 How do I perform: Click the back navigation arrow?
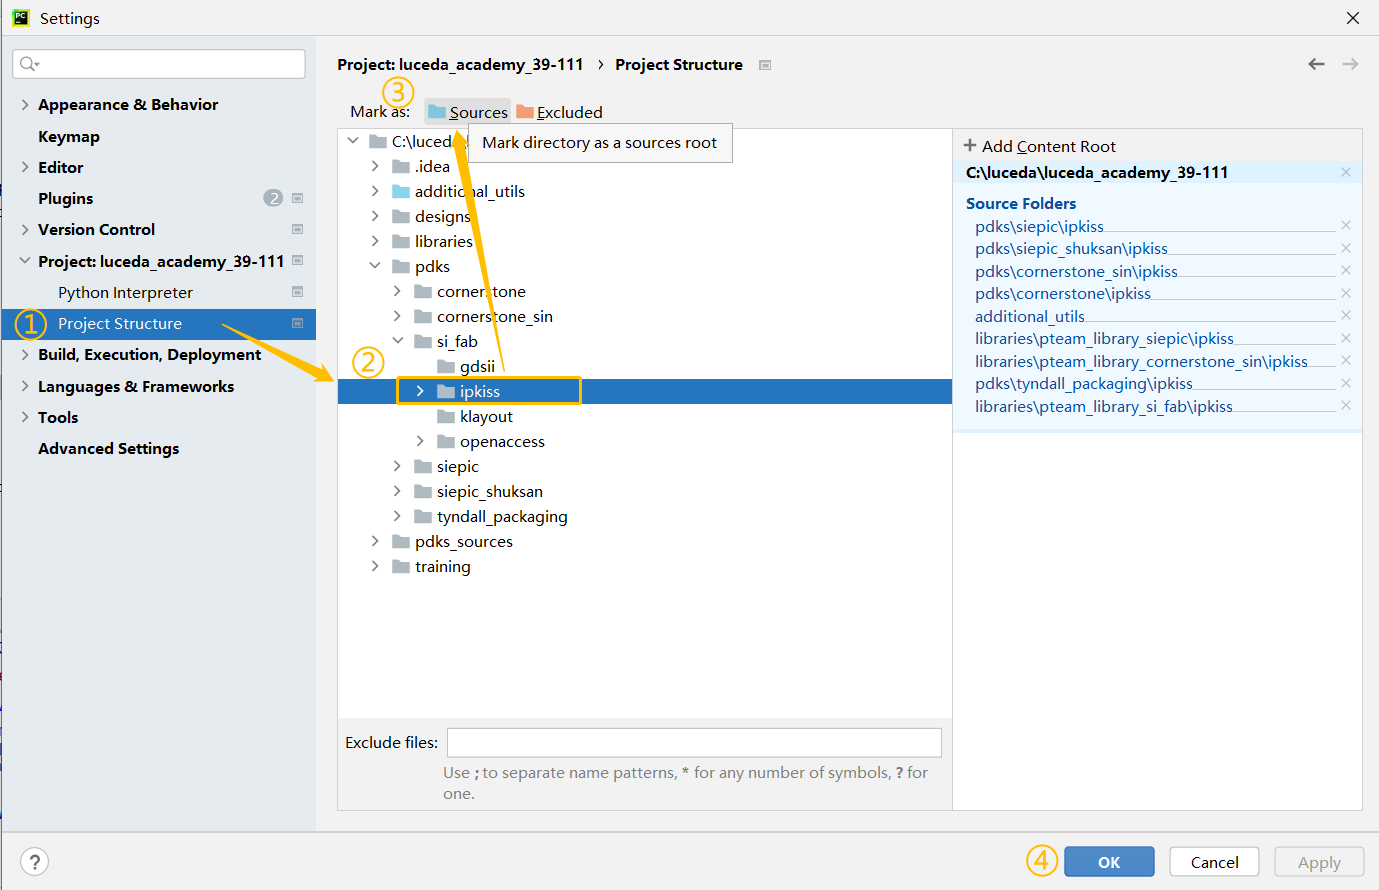[x=1316, y=64]
